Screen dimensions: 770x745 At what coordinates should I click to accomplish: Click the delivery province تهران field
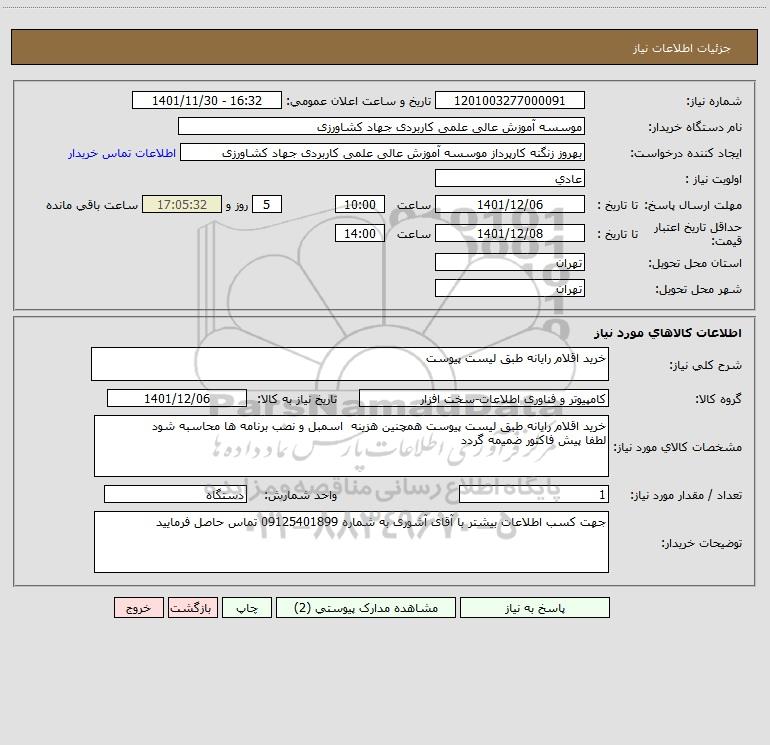pos(510,262)
